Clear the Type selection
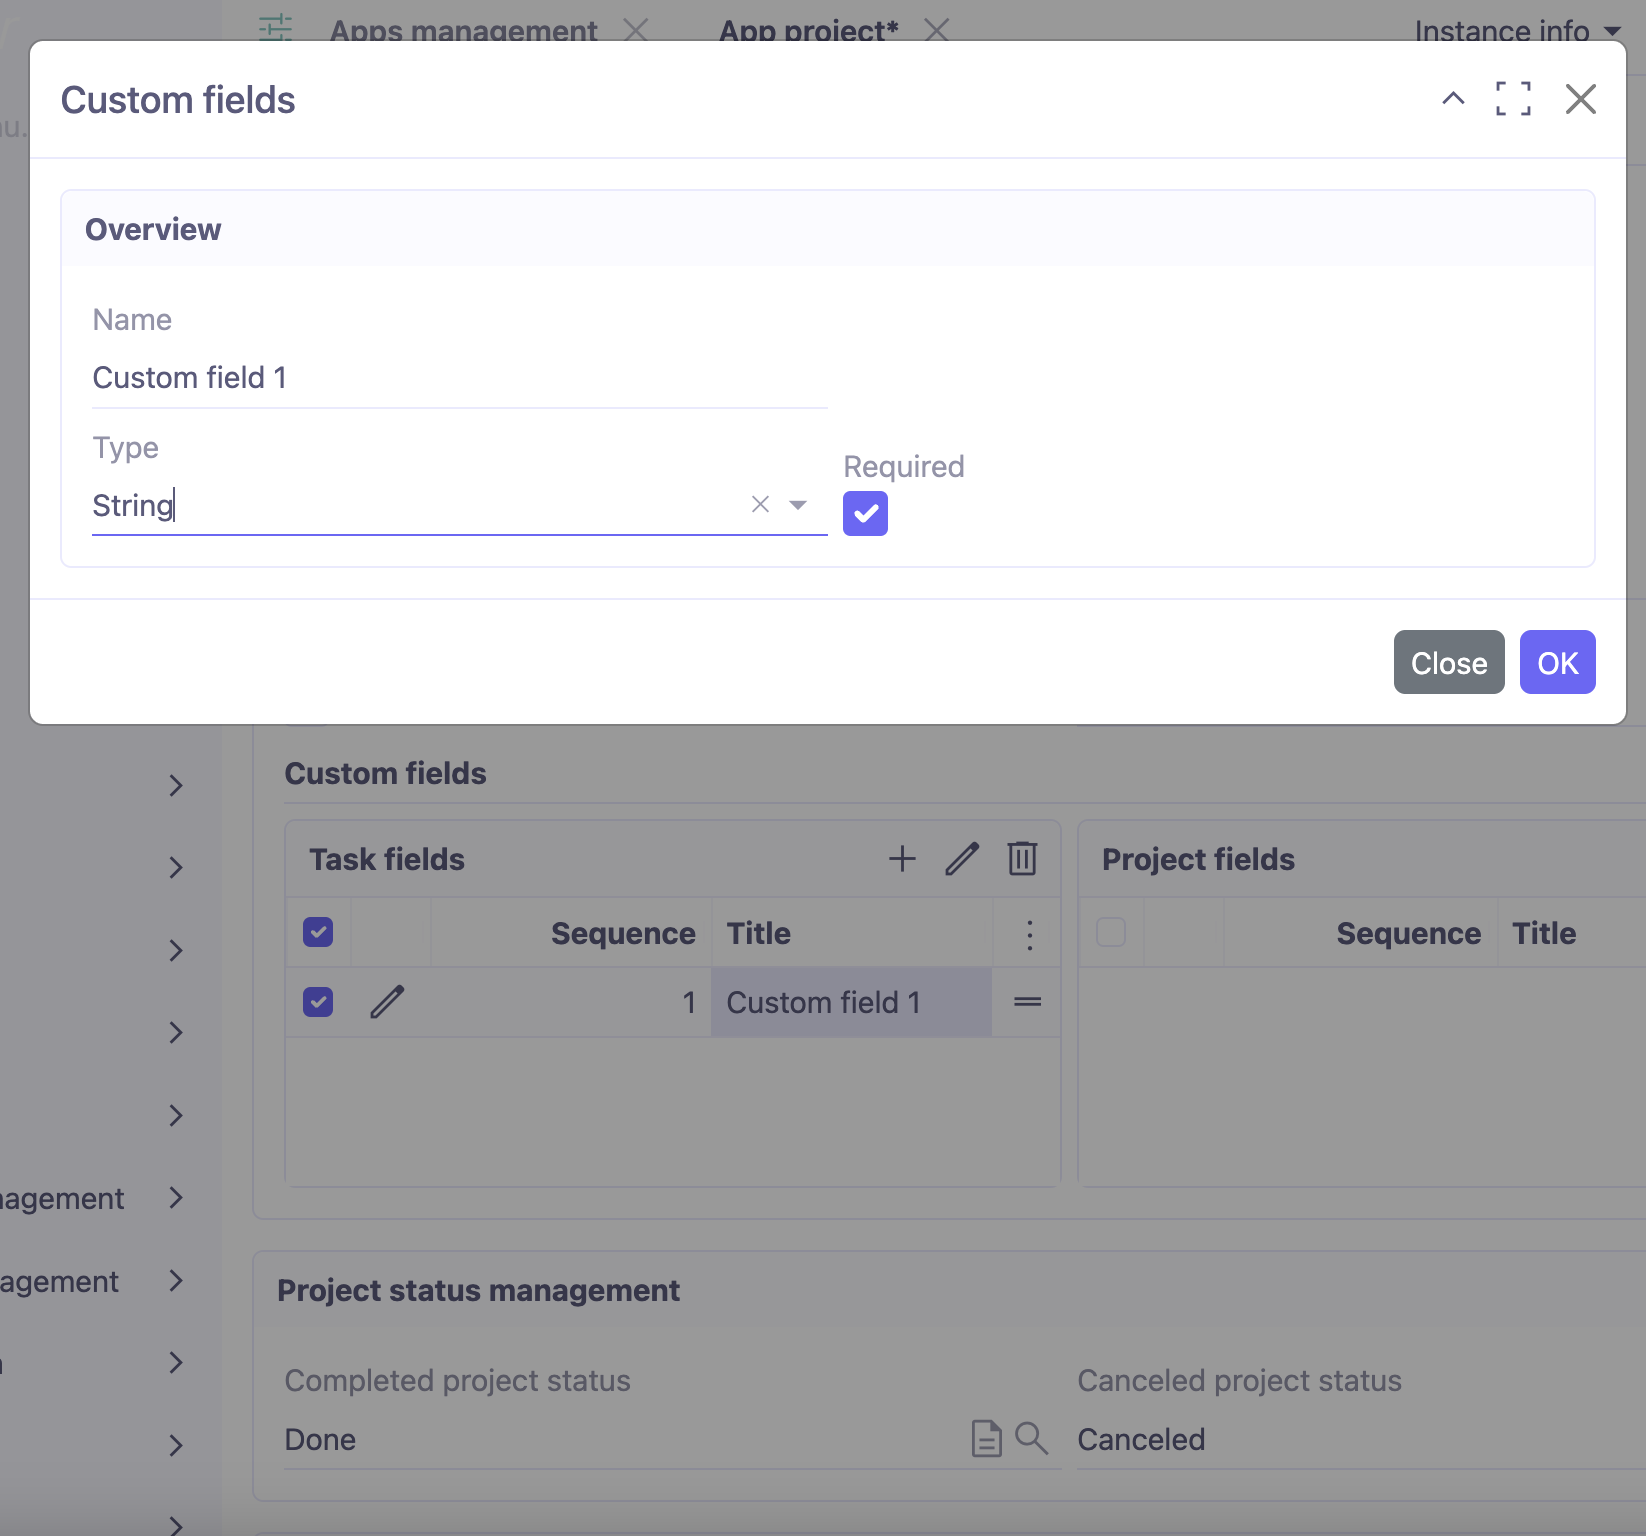This screenshot has width=1646, height=1536. 759,505
